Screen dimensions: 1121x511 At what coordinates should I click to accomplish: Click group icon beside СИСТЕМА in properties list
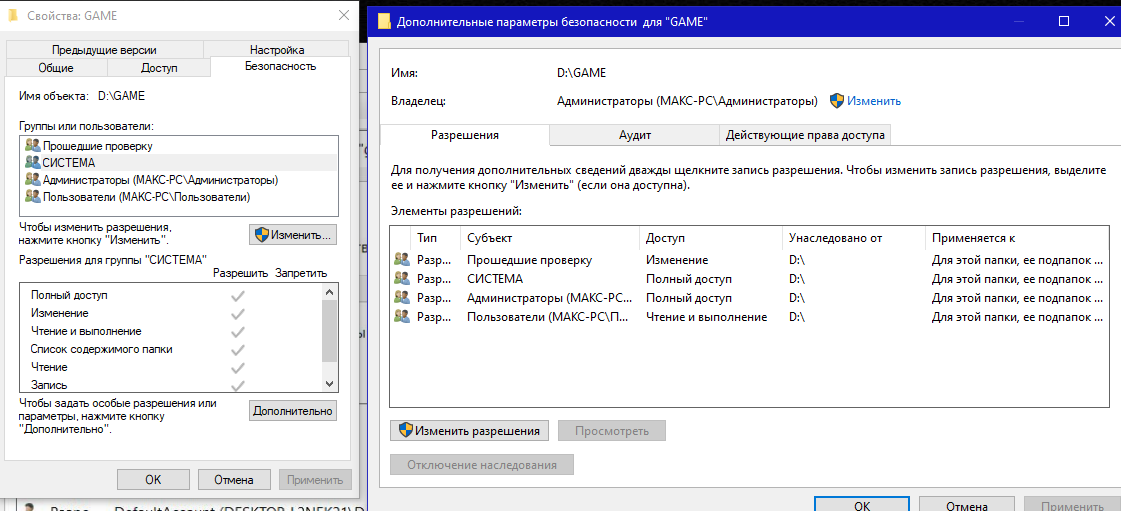(x=32, y=162)
